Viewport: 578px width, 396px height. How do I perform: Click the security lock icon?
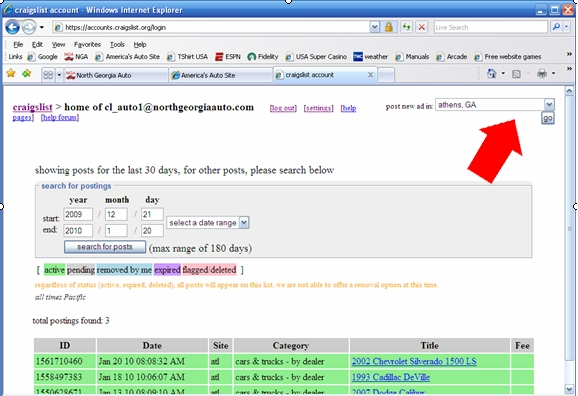pyautogui.click(x=389, y=27)
